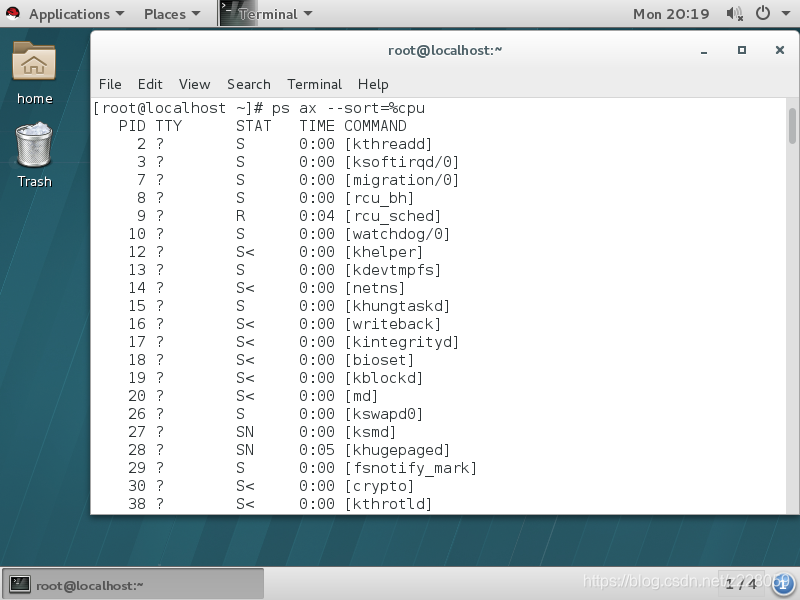Open the Places menu
This screenshot has width=800, height=600.
[x=172, y=14]
